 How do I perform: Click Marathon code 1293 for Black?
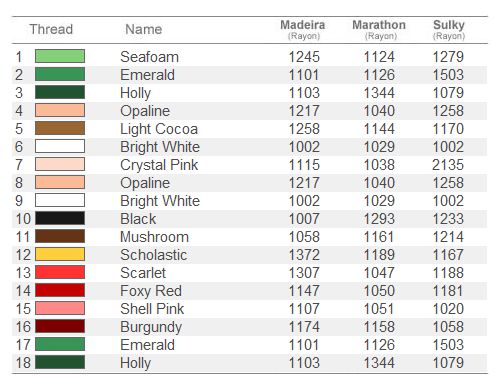click(x=379, y=219)
